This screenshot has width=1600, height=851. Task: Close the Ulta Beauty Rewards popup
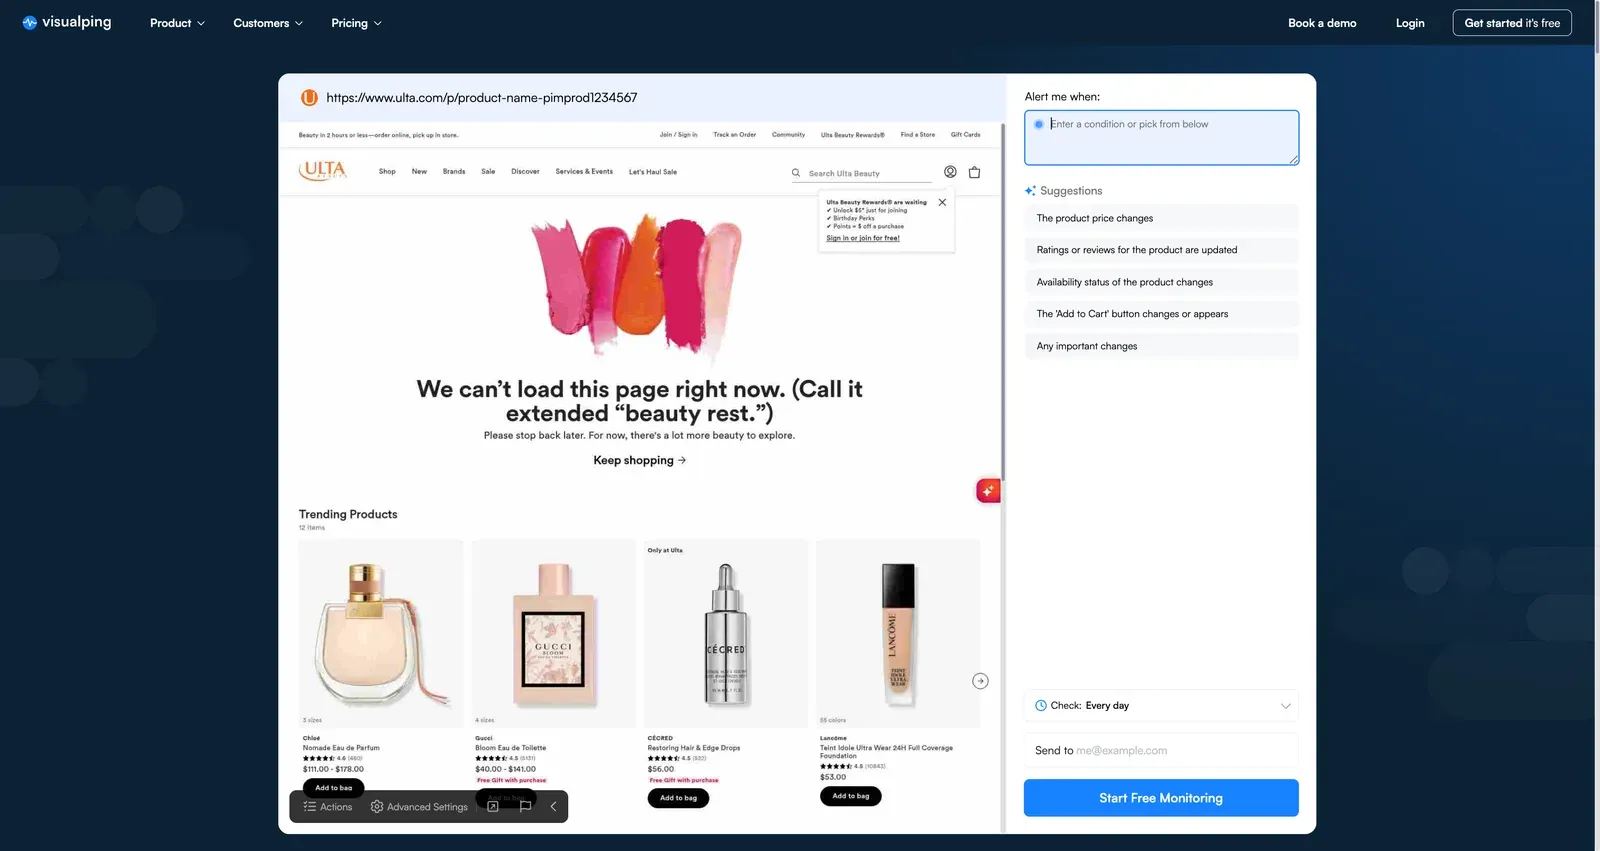pyautogui.click(x=942, y=202)
